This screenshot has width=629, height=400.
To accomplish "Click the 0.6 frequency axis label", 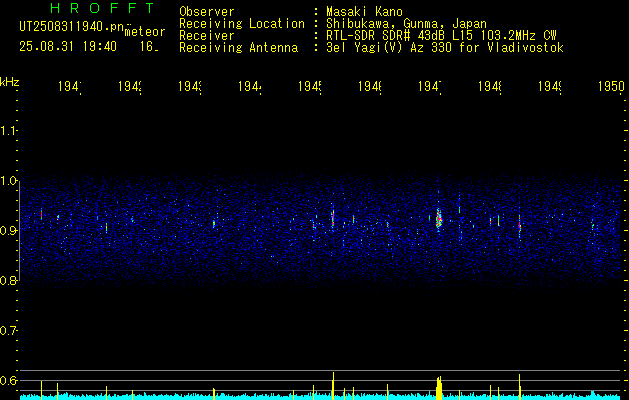I will coord(8,380).
